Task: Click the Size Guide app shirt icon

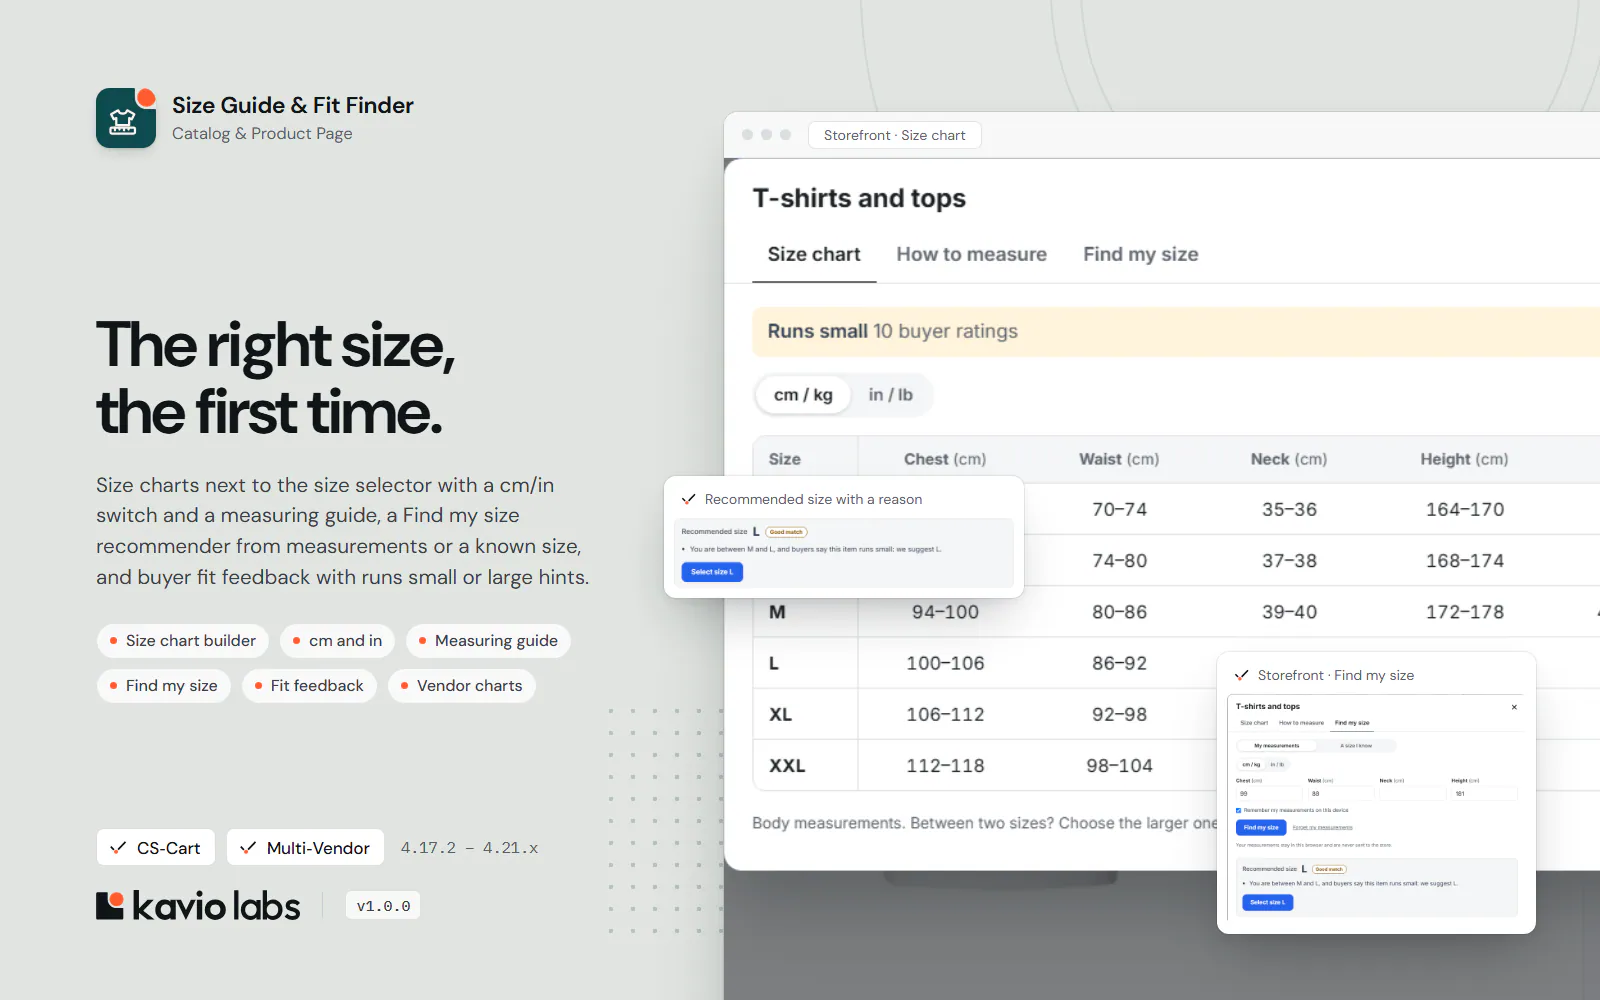Action: coord(125,118)
